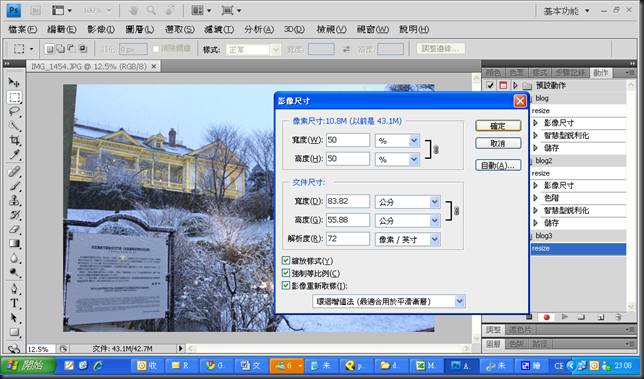The image size is (644, 379).
Task: Open the 檔案(F) menu
Action: click(x=23, y=30)
